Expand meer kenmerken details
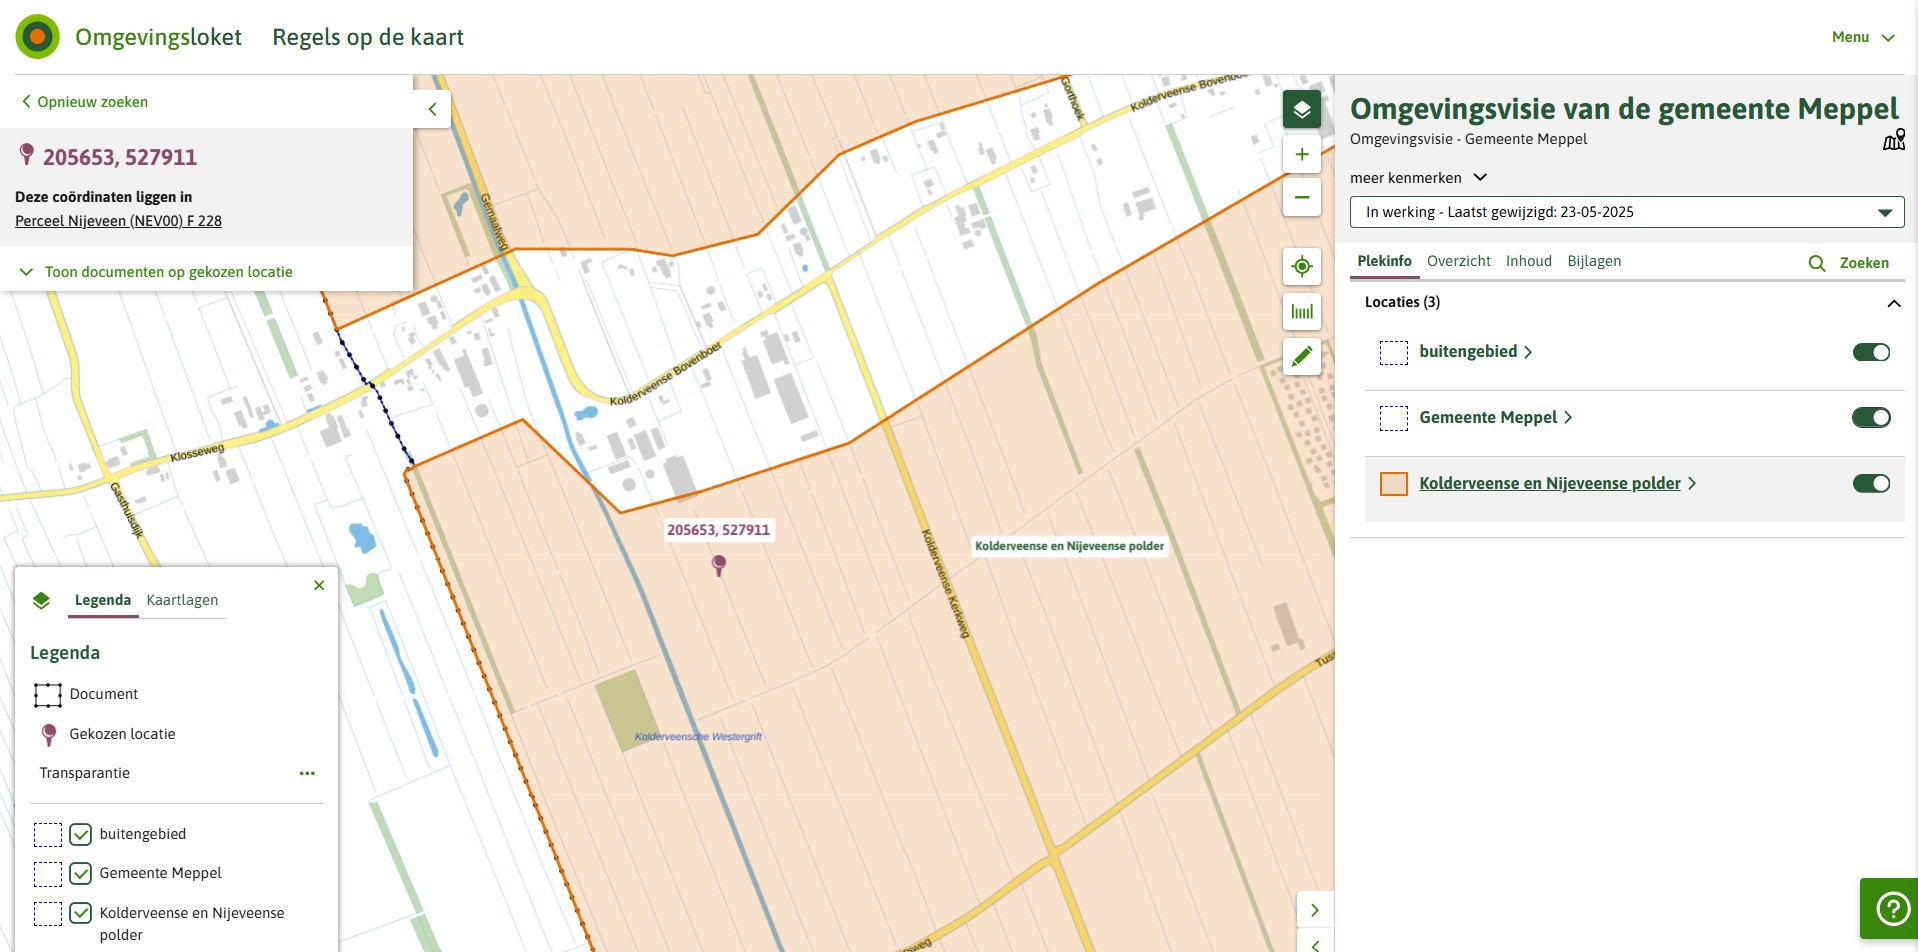Image resolution: width=1918 pixels, height=952 pixels. pyautogui.click(x=1418, y=178)
